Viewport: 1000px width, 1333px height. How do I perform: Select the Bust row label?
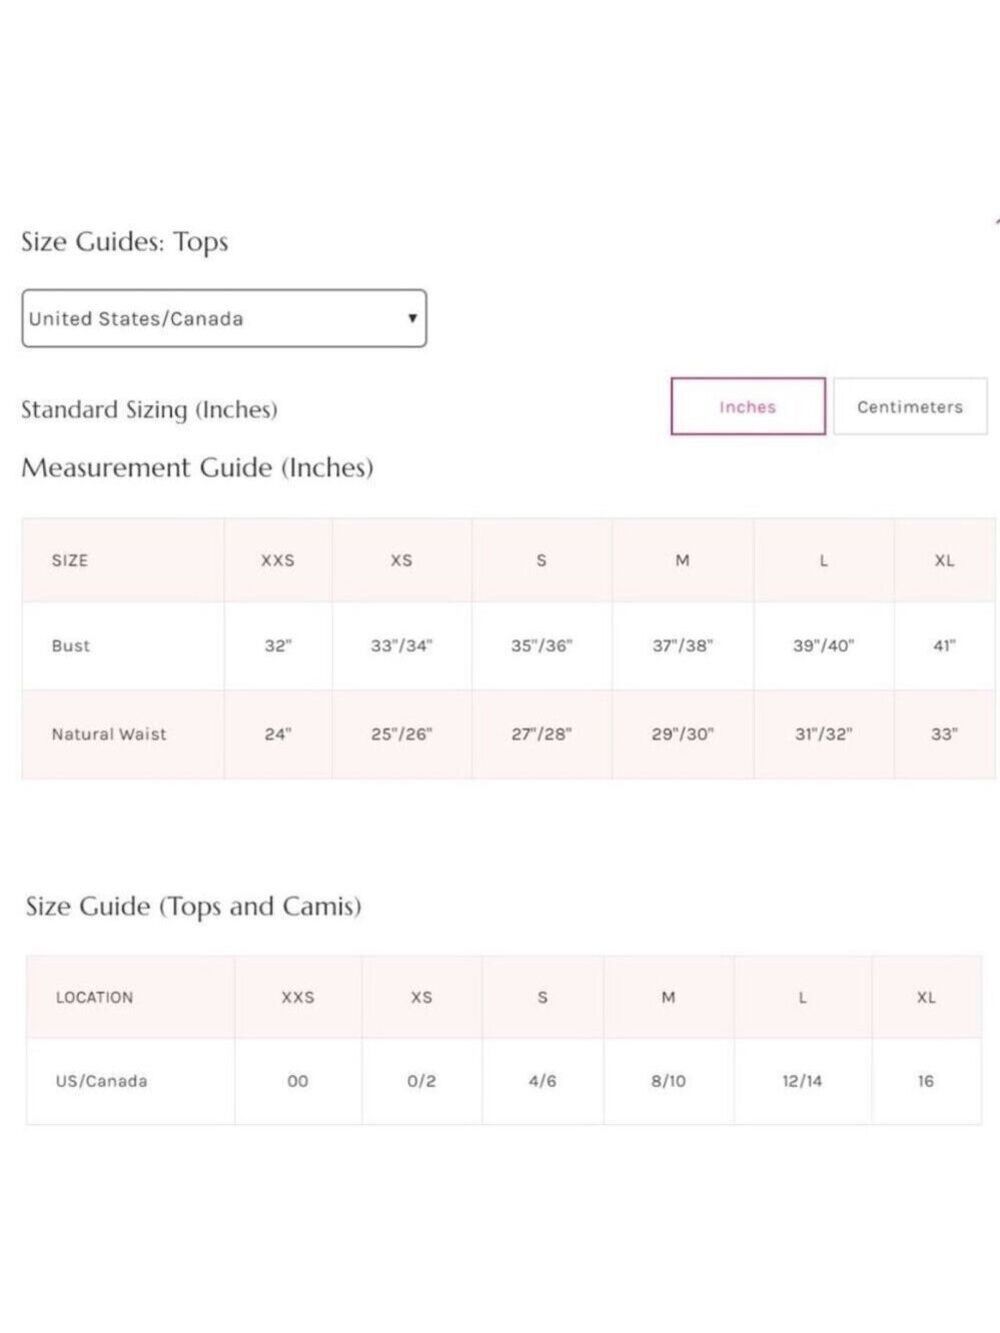point(71,646)
